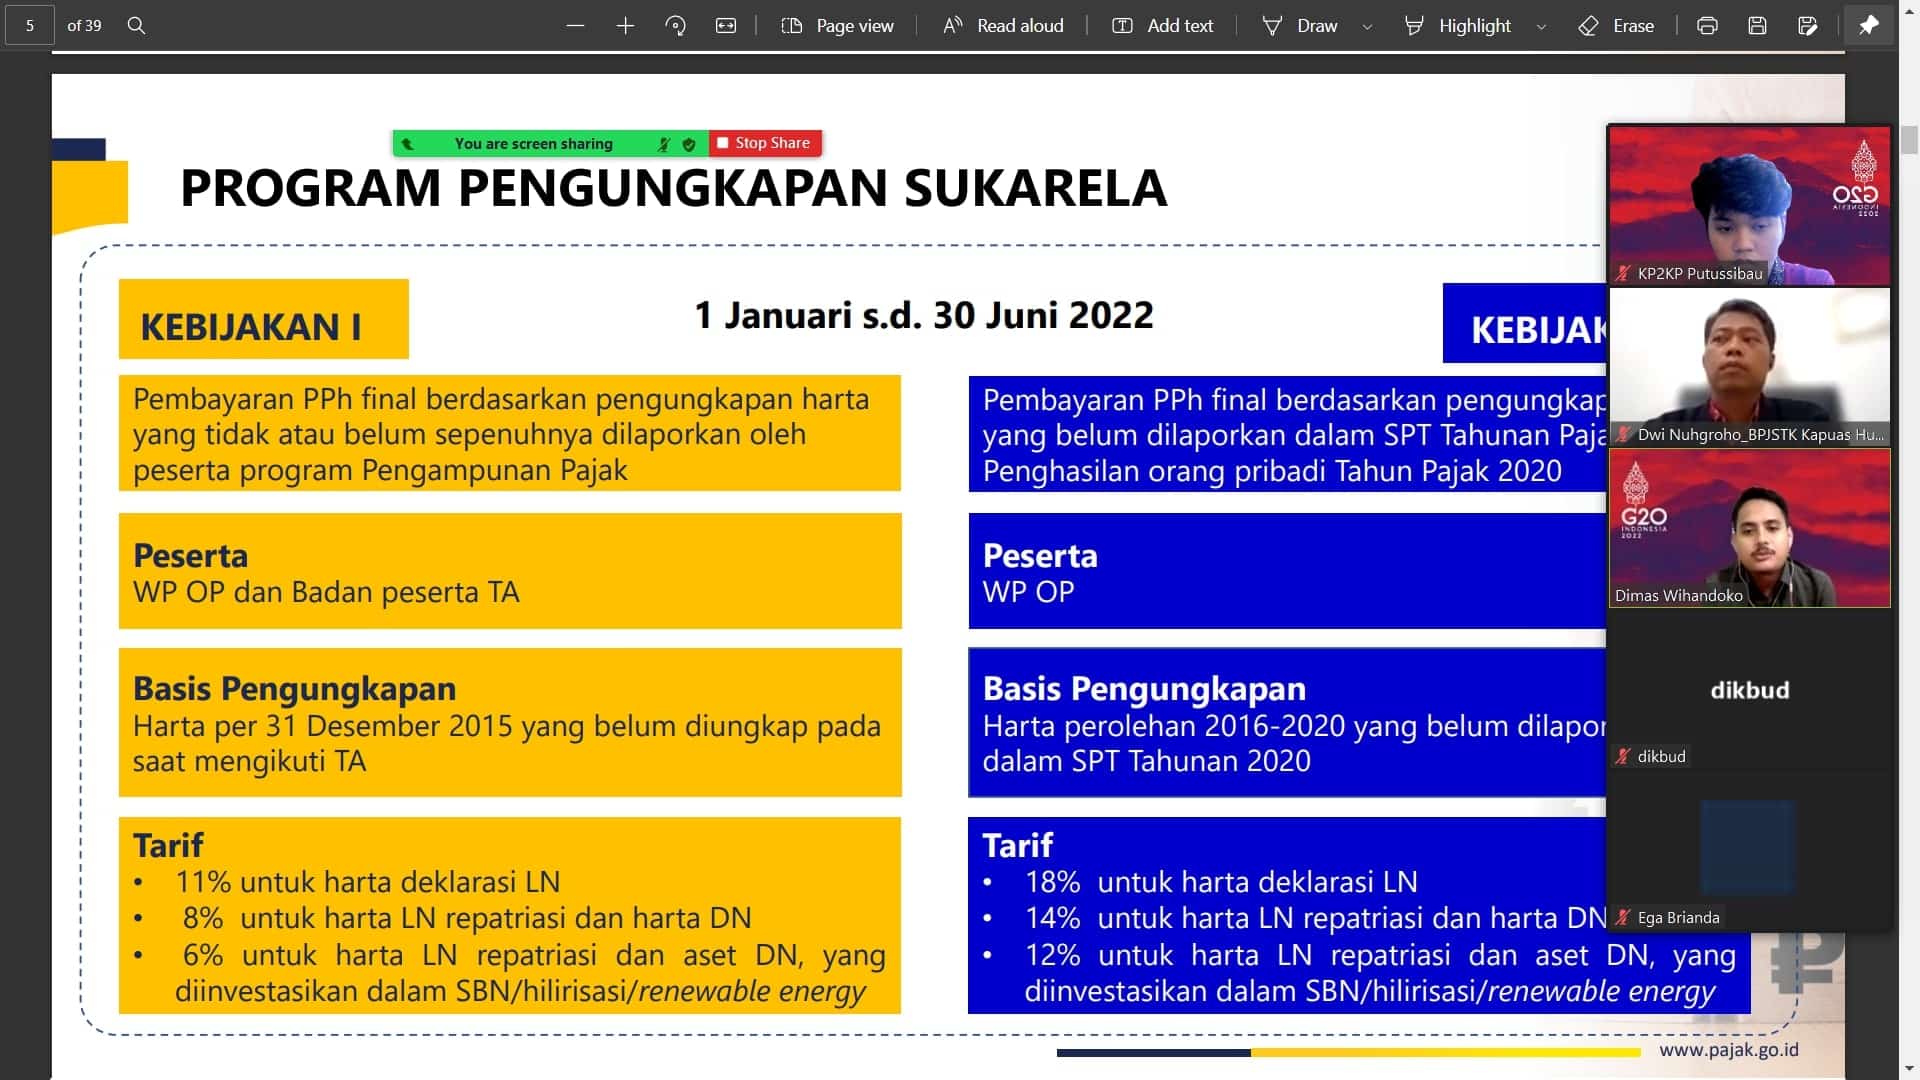The image size is (1920, 1080).
Task: Save the PDF with the floppy disk icon
Action: click(x=1757, y=26)
